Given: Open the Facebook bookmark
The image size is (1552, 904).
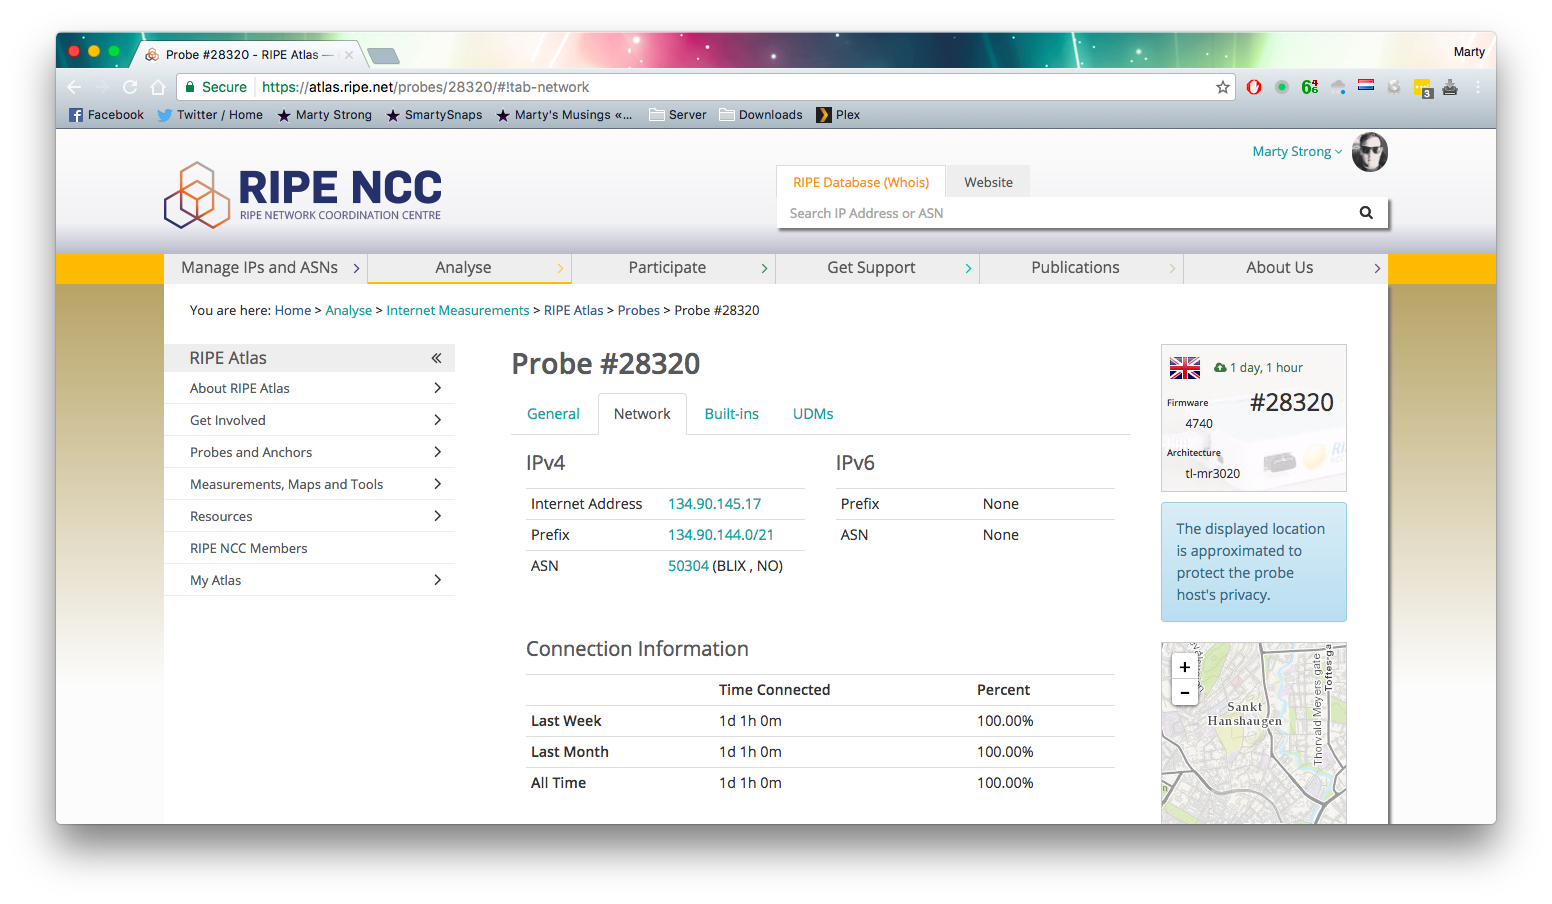Looking at the screenshot, I should 106,115.
